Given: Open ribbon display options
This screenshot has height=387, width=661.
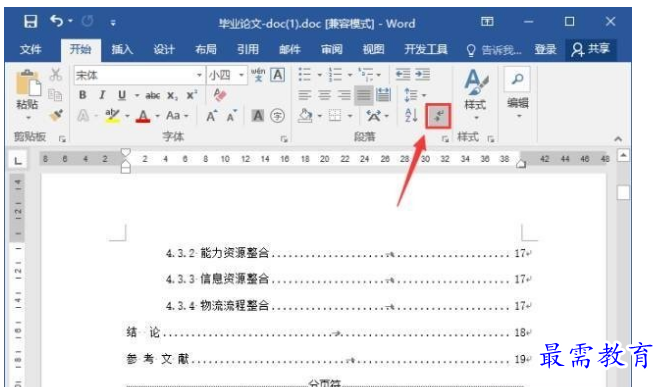Looking at the screenshot, I should point(487,21).
